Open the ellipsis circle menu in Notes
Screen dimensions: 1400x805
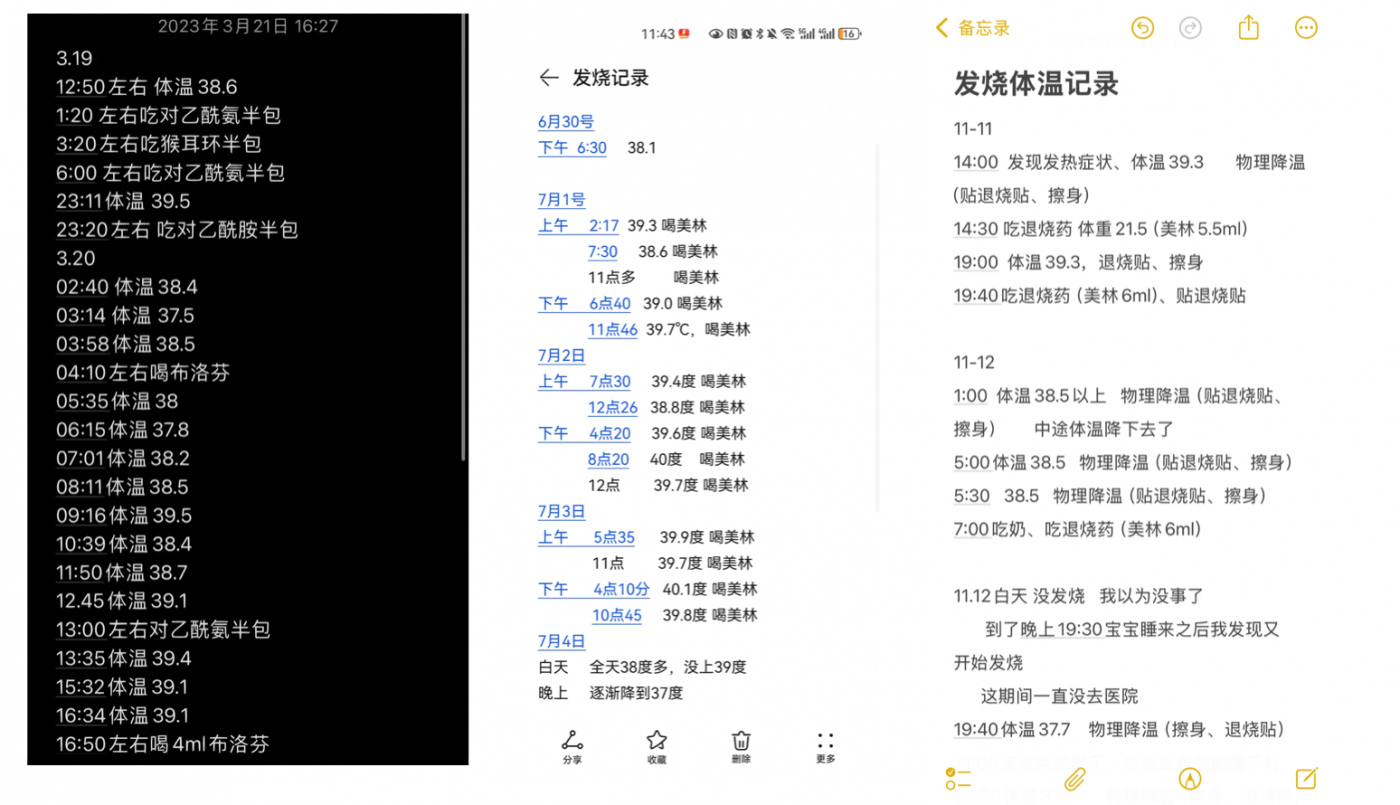pos(1306,28)
